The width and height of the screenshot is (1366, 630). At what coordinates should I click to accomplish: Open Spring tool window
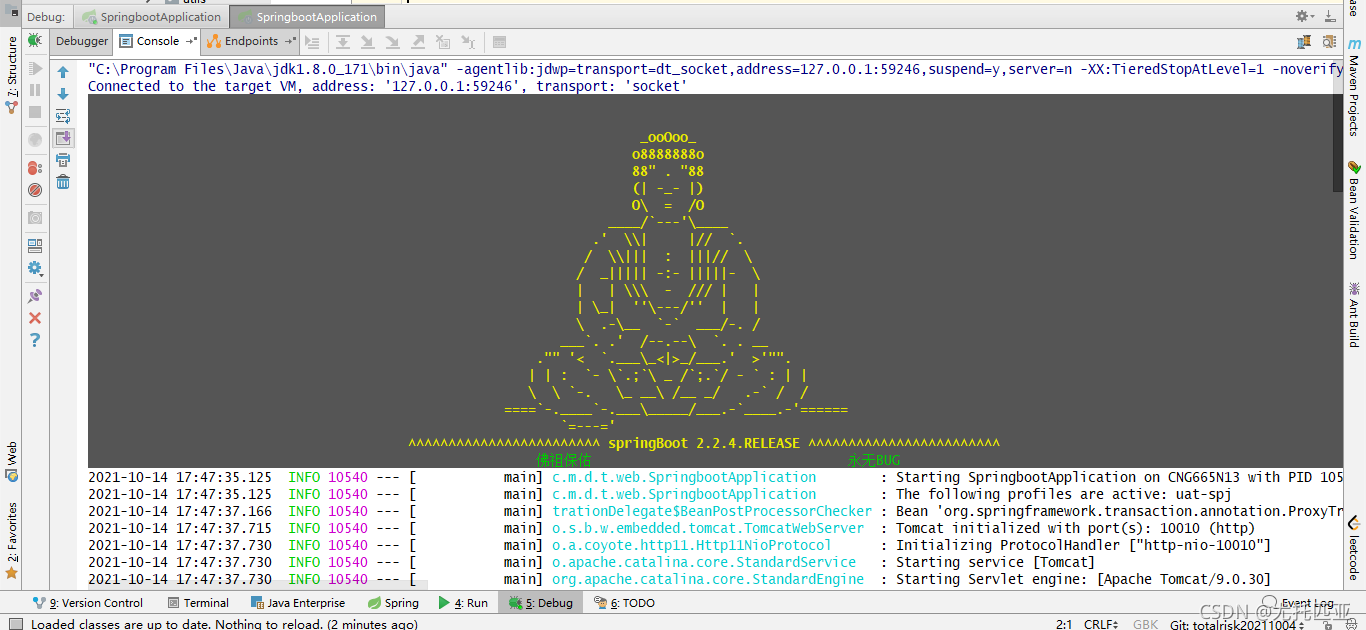pos(393,603)
